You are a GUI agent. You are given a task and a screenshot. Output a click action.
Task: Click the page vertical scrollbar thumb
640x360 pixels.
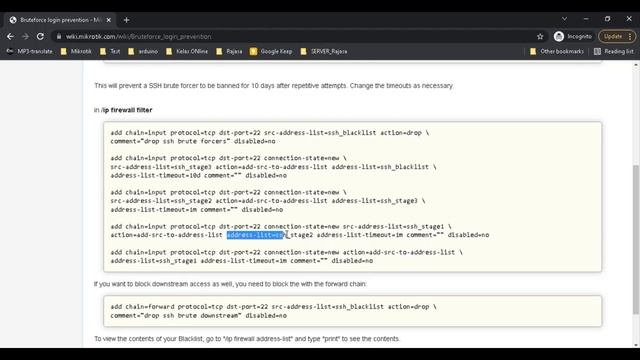pyautogui.click(x=636, y=240)
